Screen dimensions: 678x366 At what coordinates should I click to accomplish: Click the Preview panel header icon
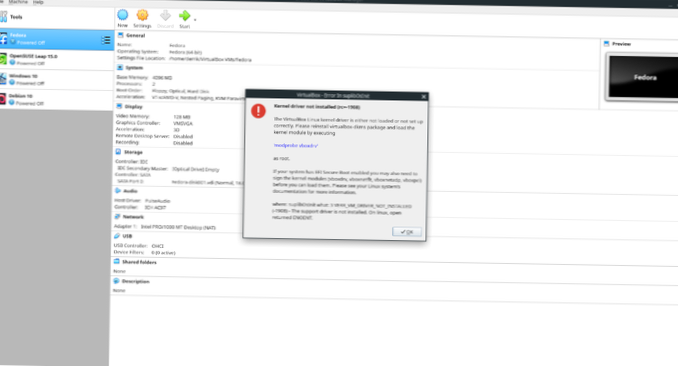(606, 44)
